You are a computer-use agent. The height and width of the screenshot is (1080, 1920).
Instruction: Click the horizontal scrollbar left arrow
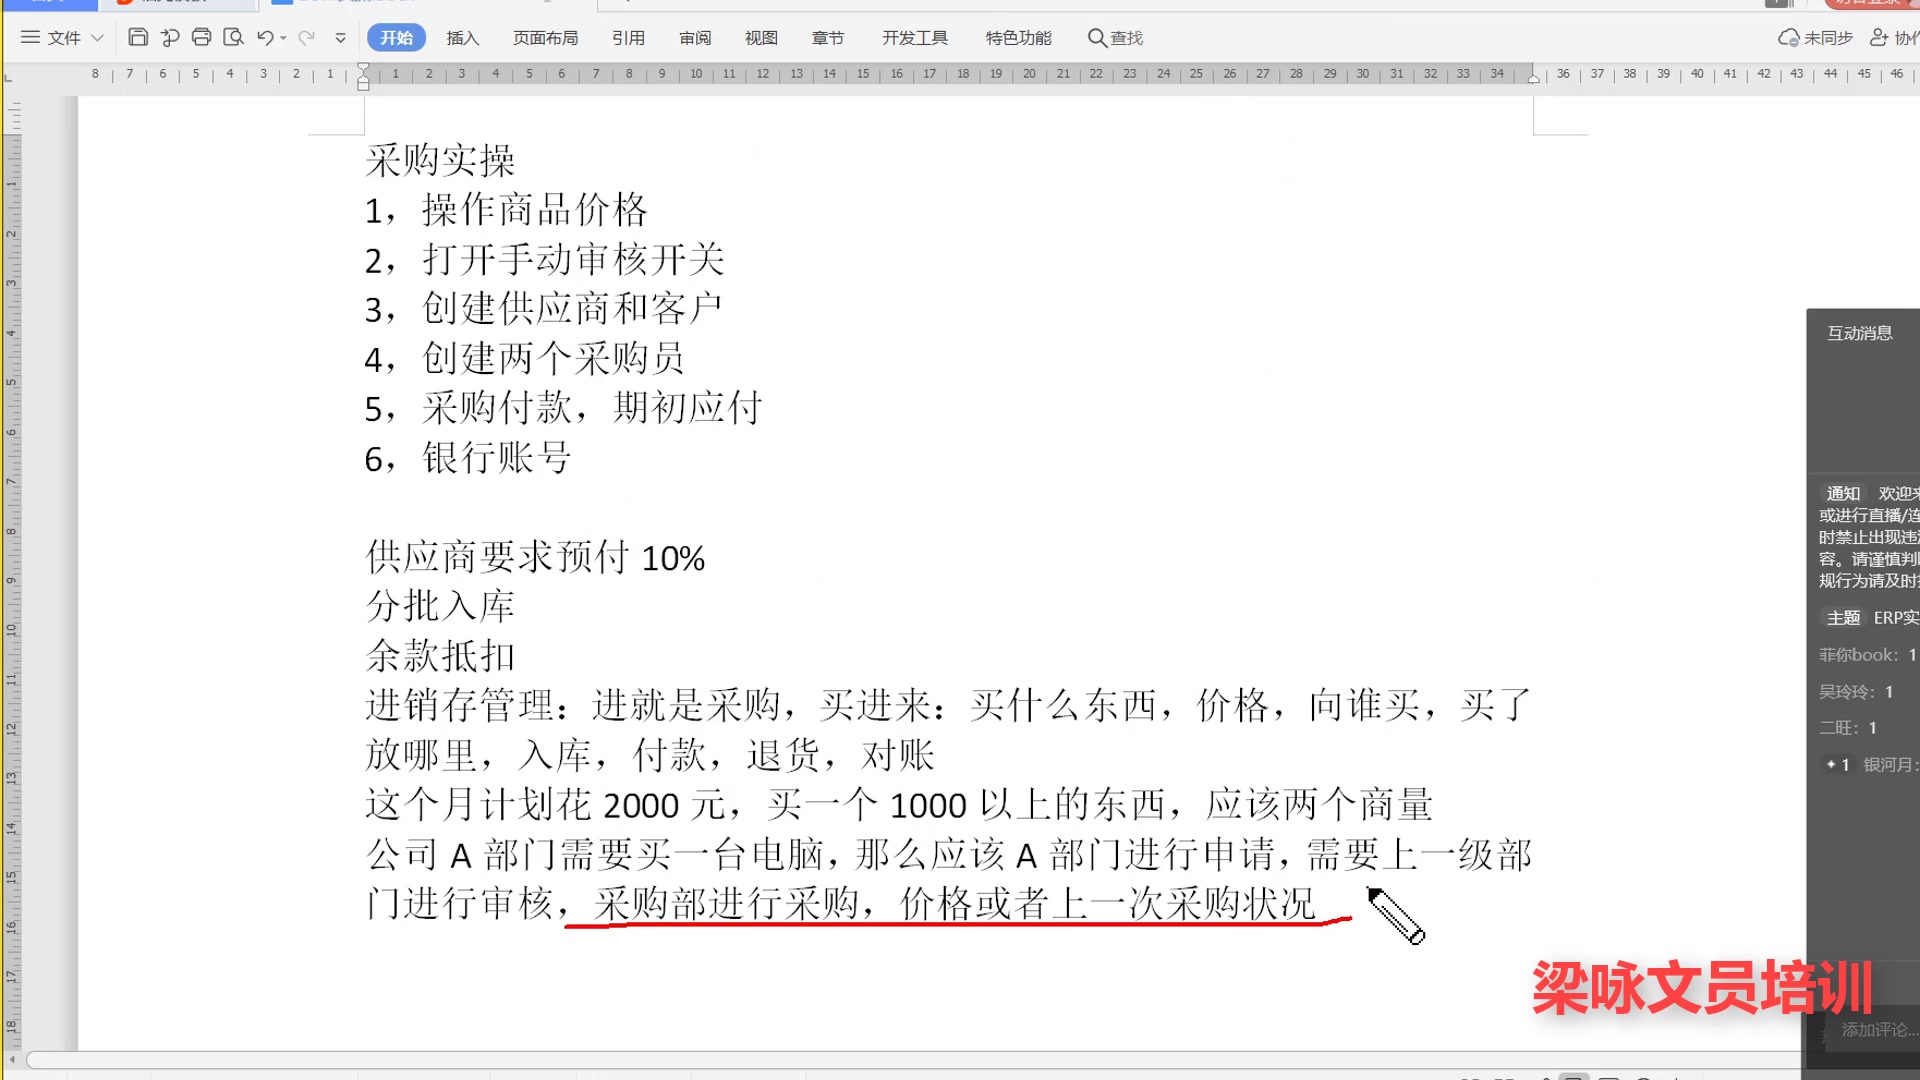tap(12, 1060)
